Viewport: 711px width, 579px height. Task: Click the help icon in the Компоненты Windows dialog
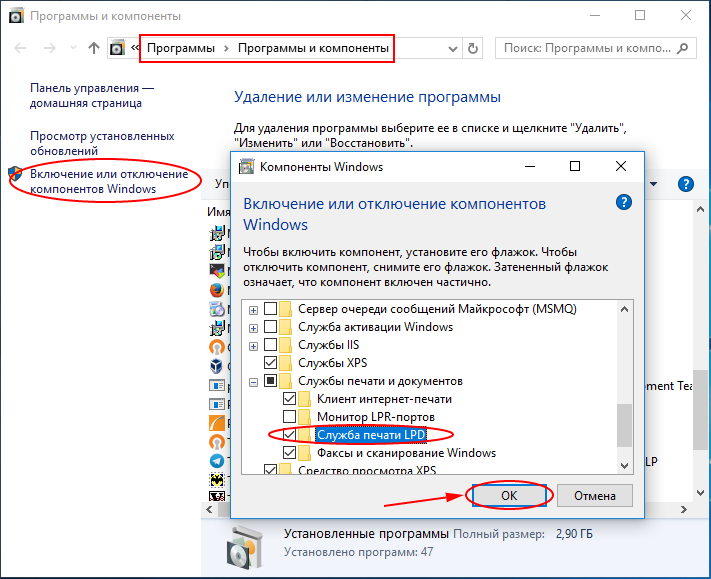click(624, 202)
